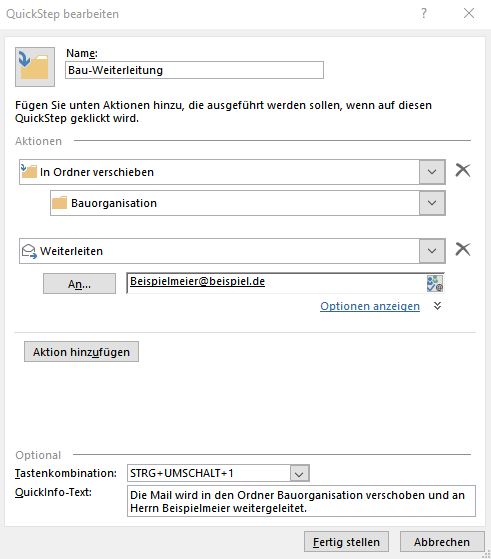
Task: Open the Tastenkombination shortcut dropdown
Action: (299, 473)
